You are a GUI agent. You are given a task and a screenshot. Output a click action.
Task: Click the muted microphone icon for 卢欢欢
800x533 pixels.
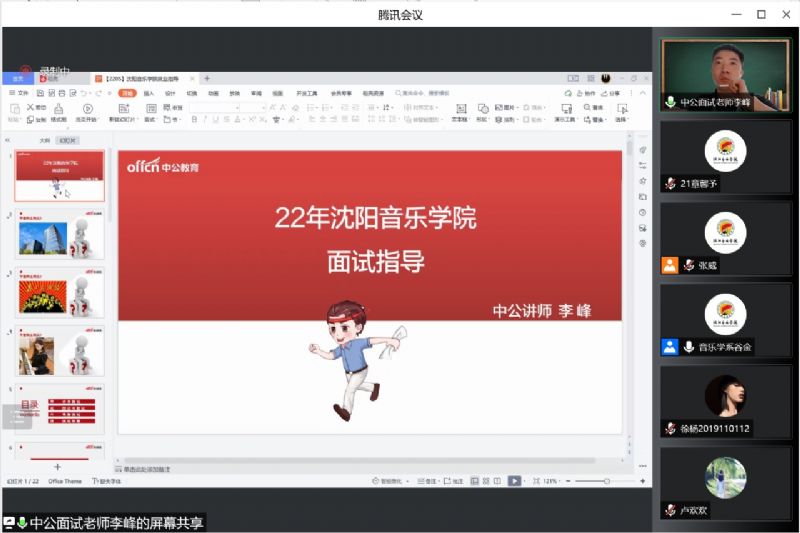[x=671, y=510]
